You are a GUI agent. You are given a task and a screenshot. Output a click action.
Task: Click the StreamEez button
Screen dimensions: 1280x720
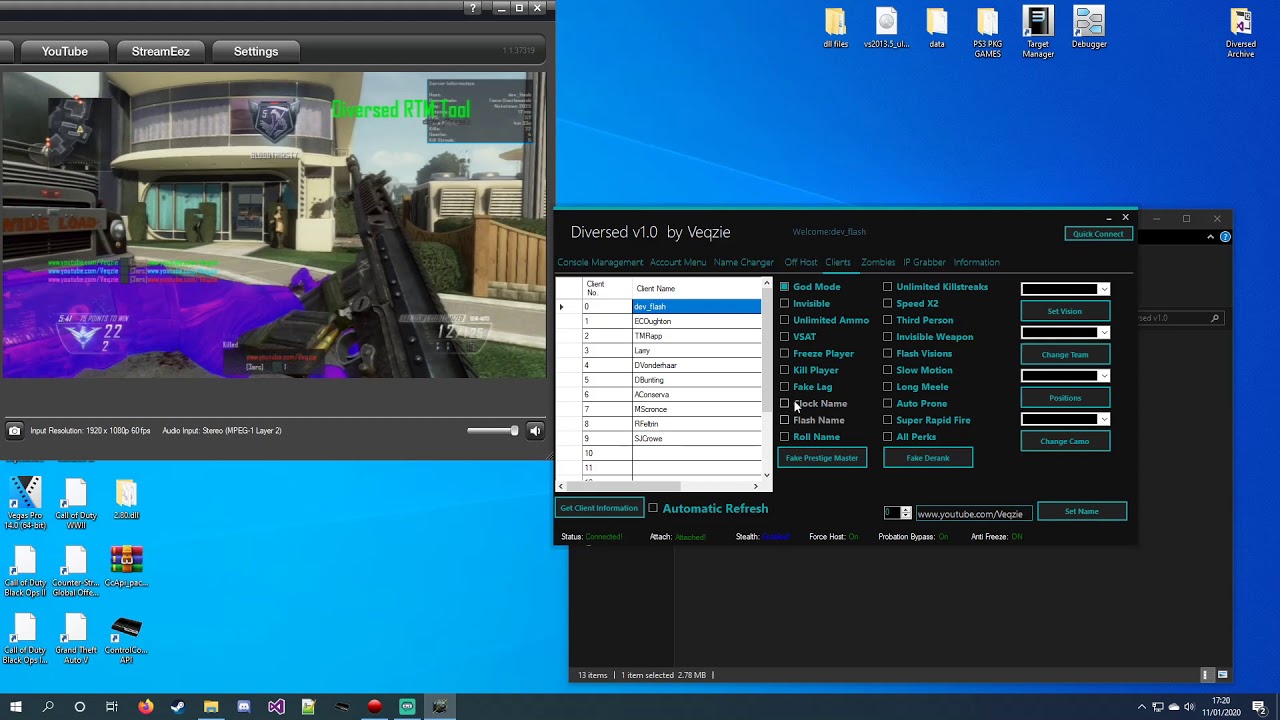(x=160, y=51)
